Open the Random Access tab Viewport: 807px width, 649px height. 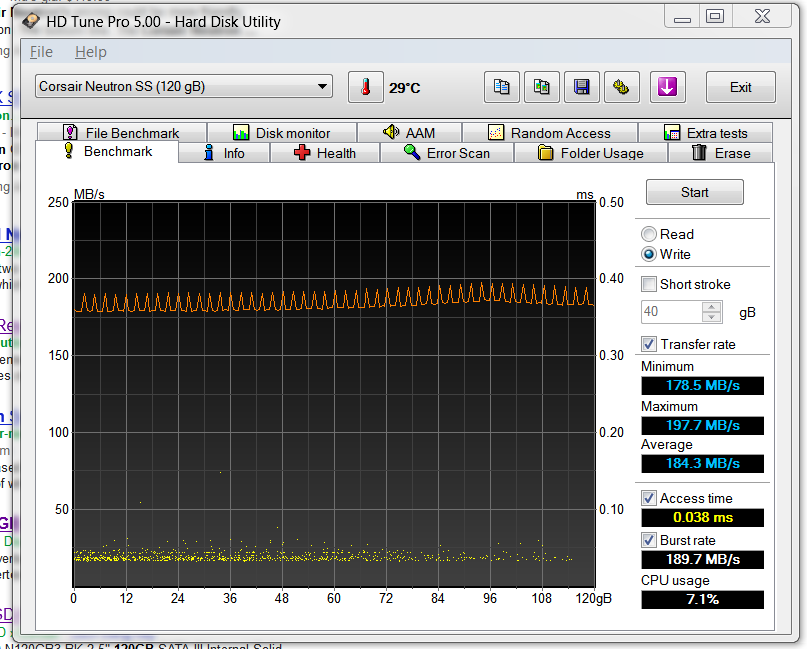click(x=550, y=133)
